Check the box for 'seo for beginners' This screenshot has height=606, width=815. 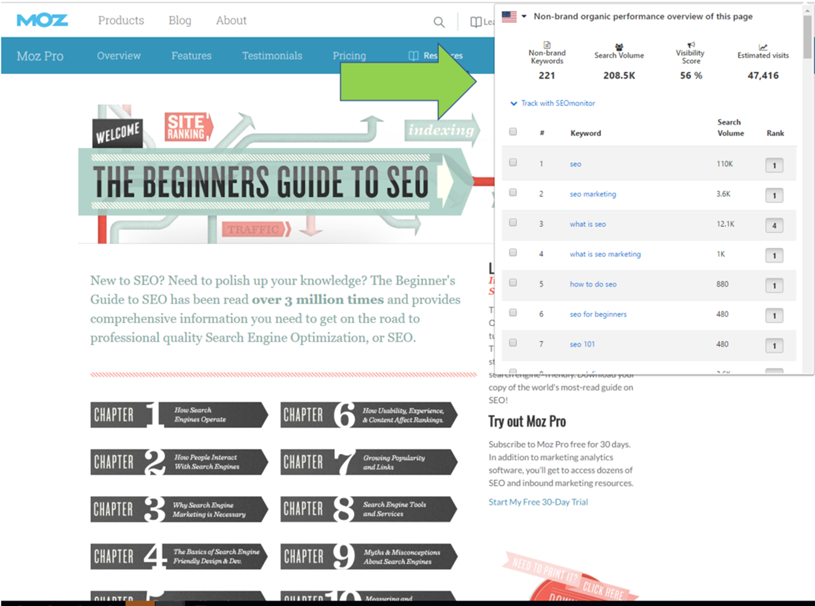(513, 313)
